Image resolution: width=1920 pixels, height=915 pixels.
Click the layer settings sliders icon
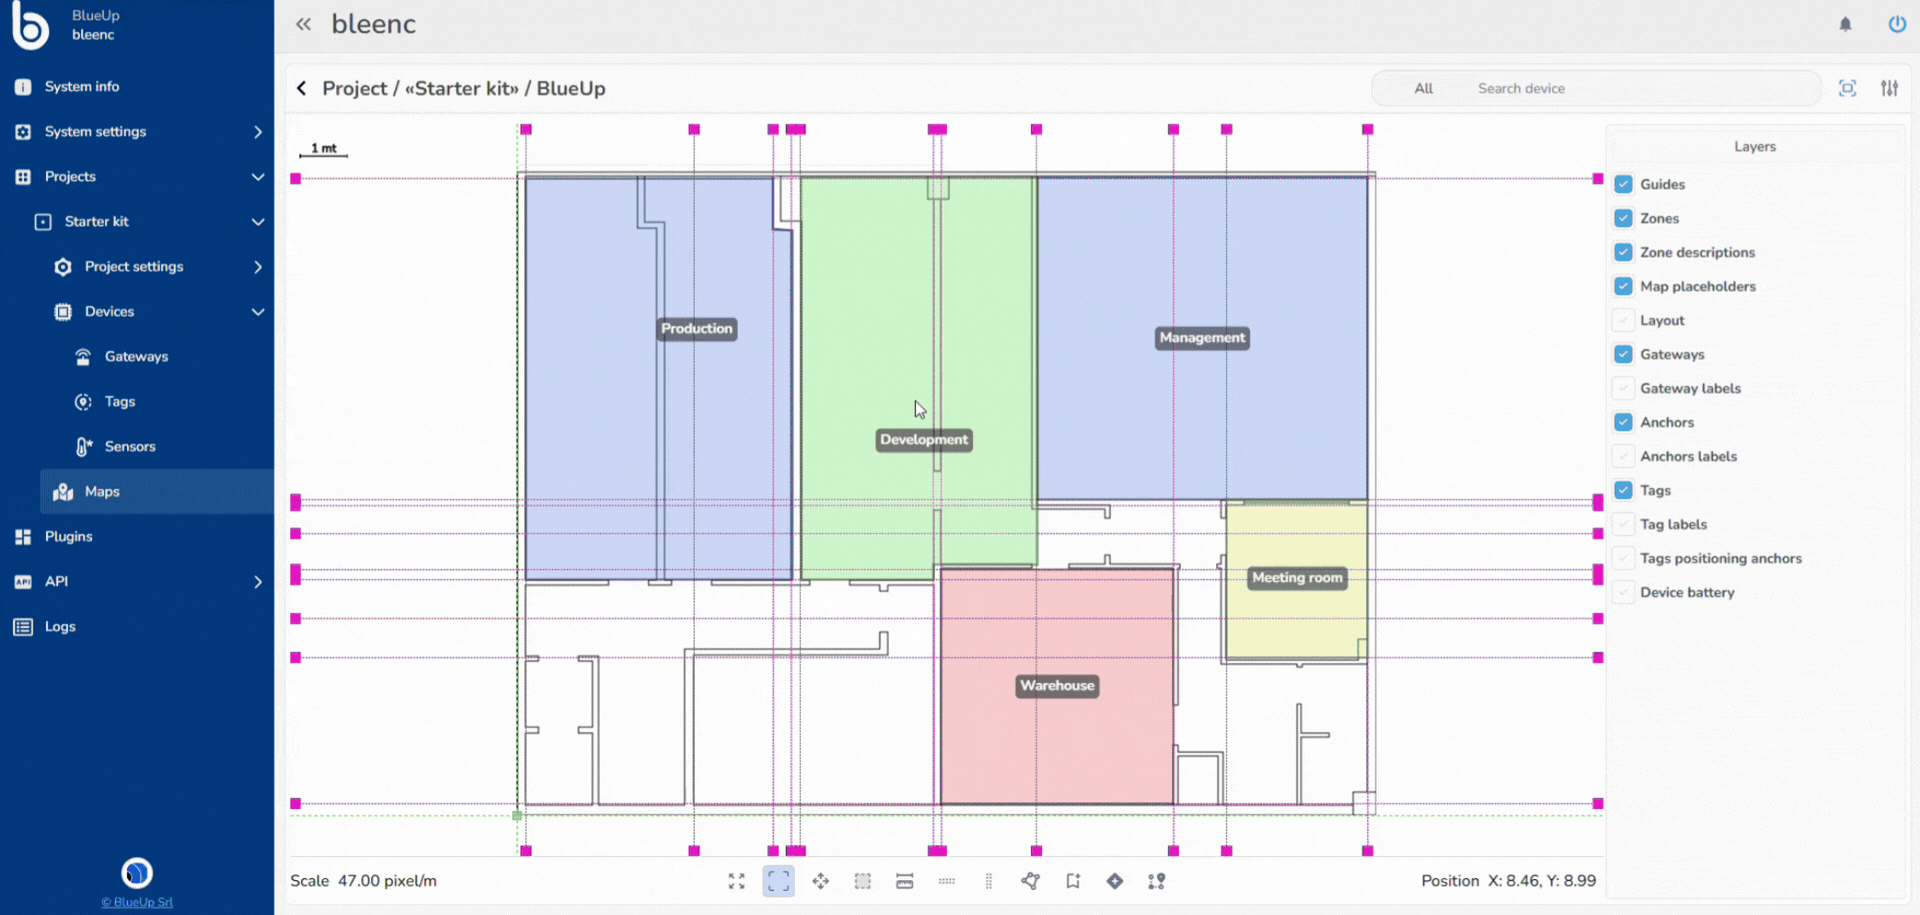[x=1889, y=88]
